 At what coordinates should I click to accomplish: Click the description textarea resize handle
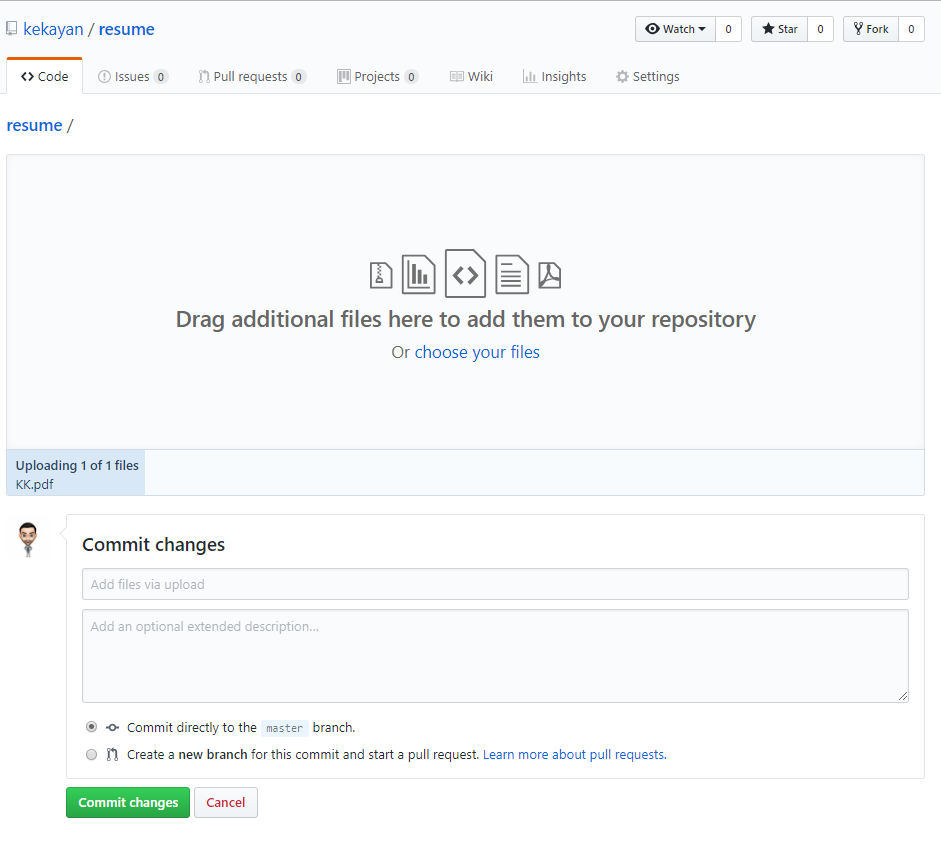(903, 696)
